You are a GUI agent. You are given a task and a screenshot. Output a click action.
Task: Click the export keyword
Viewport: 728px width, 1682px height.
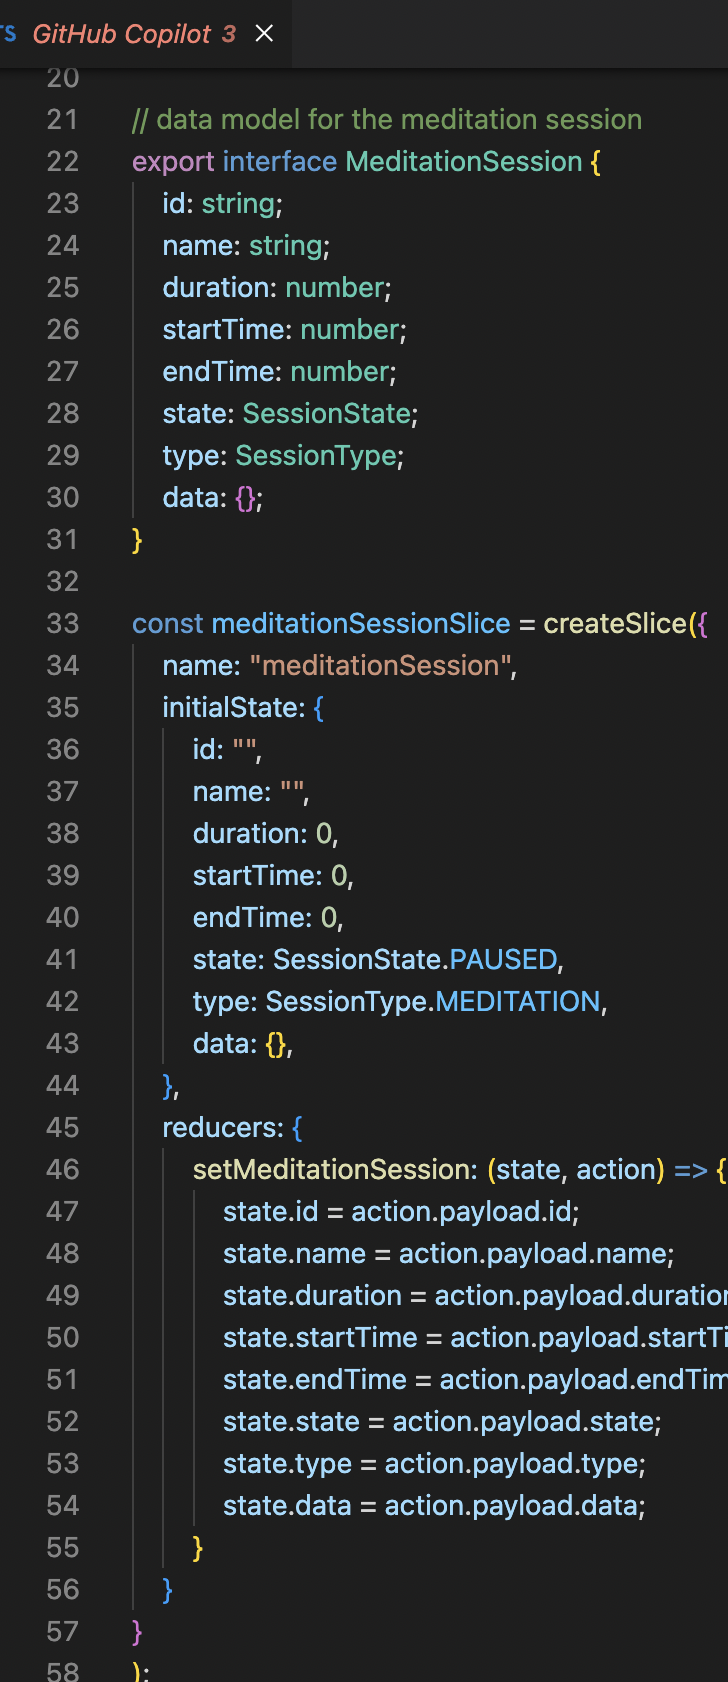pyautogui.click(x=173, y=161)
